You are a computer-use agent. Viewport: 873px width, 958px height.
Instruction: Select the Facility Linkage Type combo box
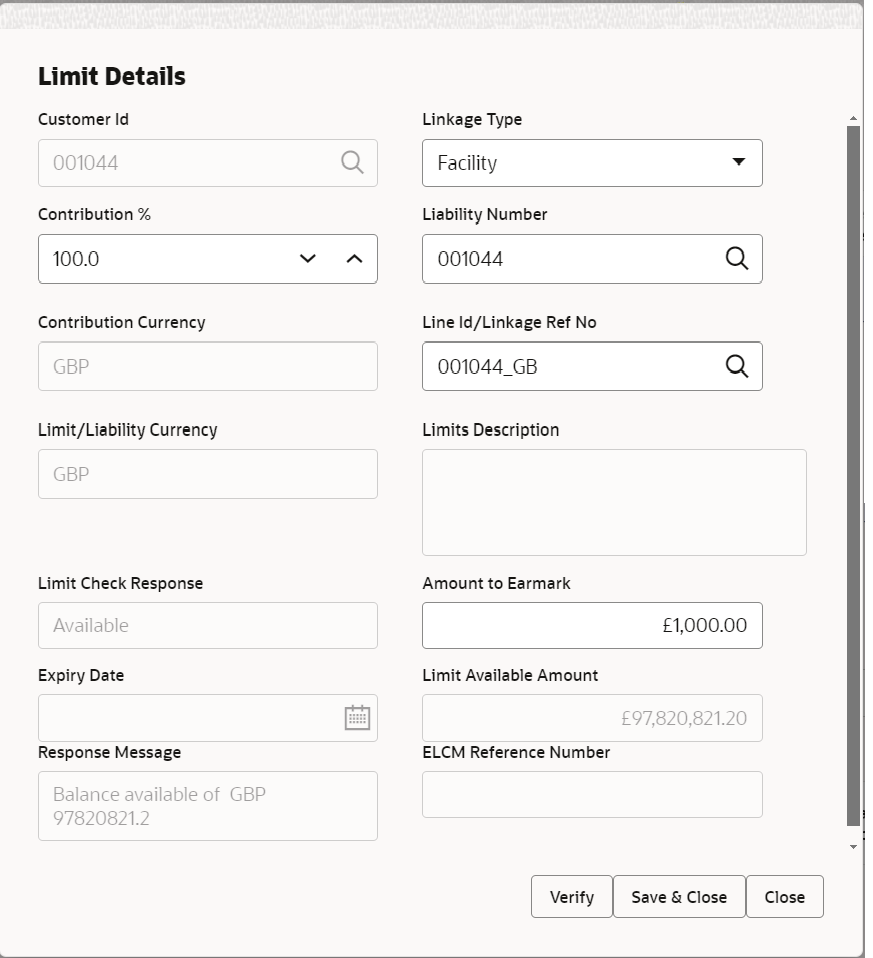click(x=592, y=163)
